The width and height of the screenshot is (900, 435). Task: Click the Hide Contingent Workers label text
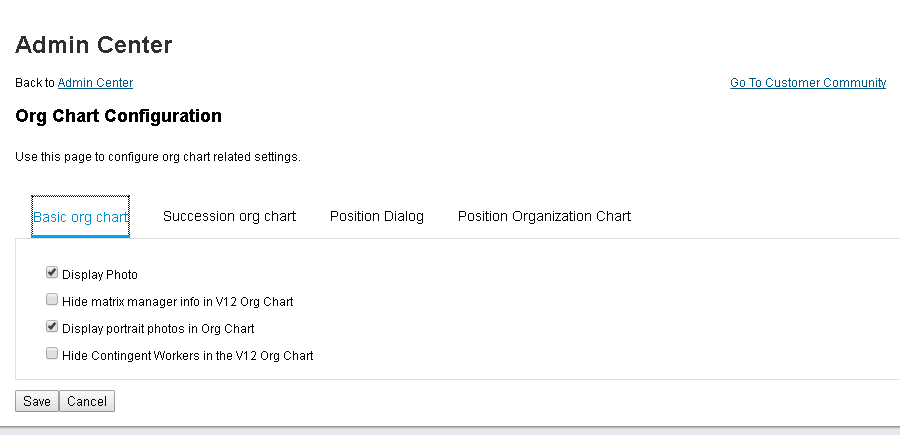pos(188,356)
